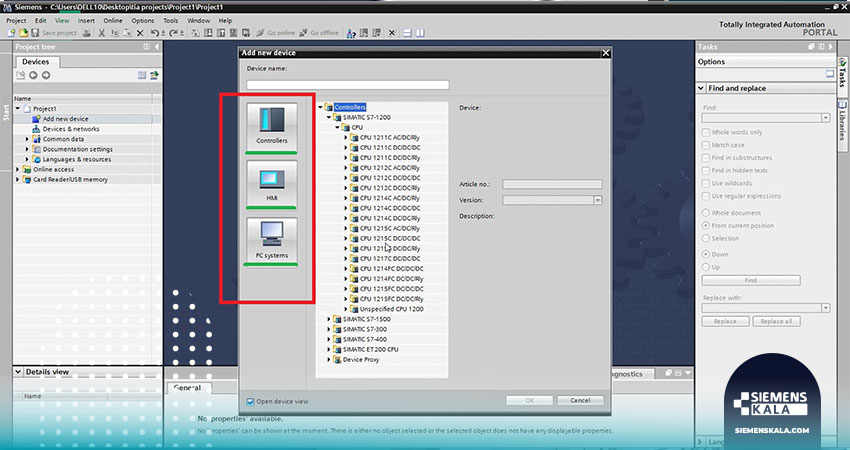Open the Insert menu
This screenshot has height=450, width=850.
[86, 21]
